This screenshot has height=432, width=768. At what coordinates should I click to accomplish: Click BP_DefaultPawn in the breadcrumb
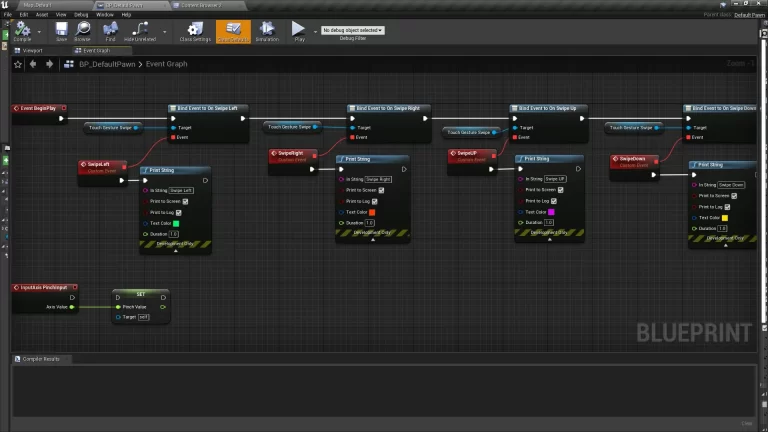(x=107, y=64)
